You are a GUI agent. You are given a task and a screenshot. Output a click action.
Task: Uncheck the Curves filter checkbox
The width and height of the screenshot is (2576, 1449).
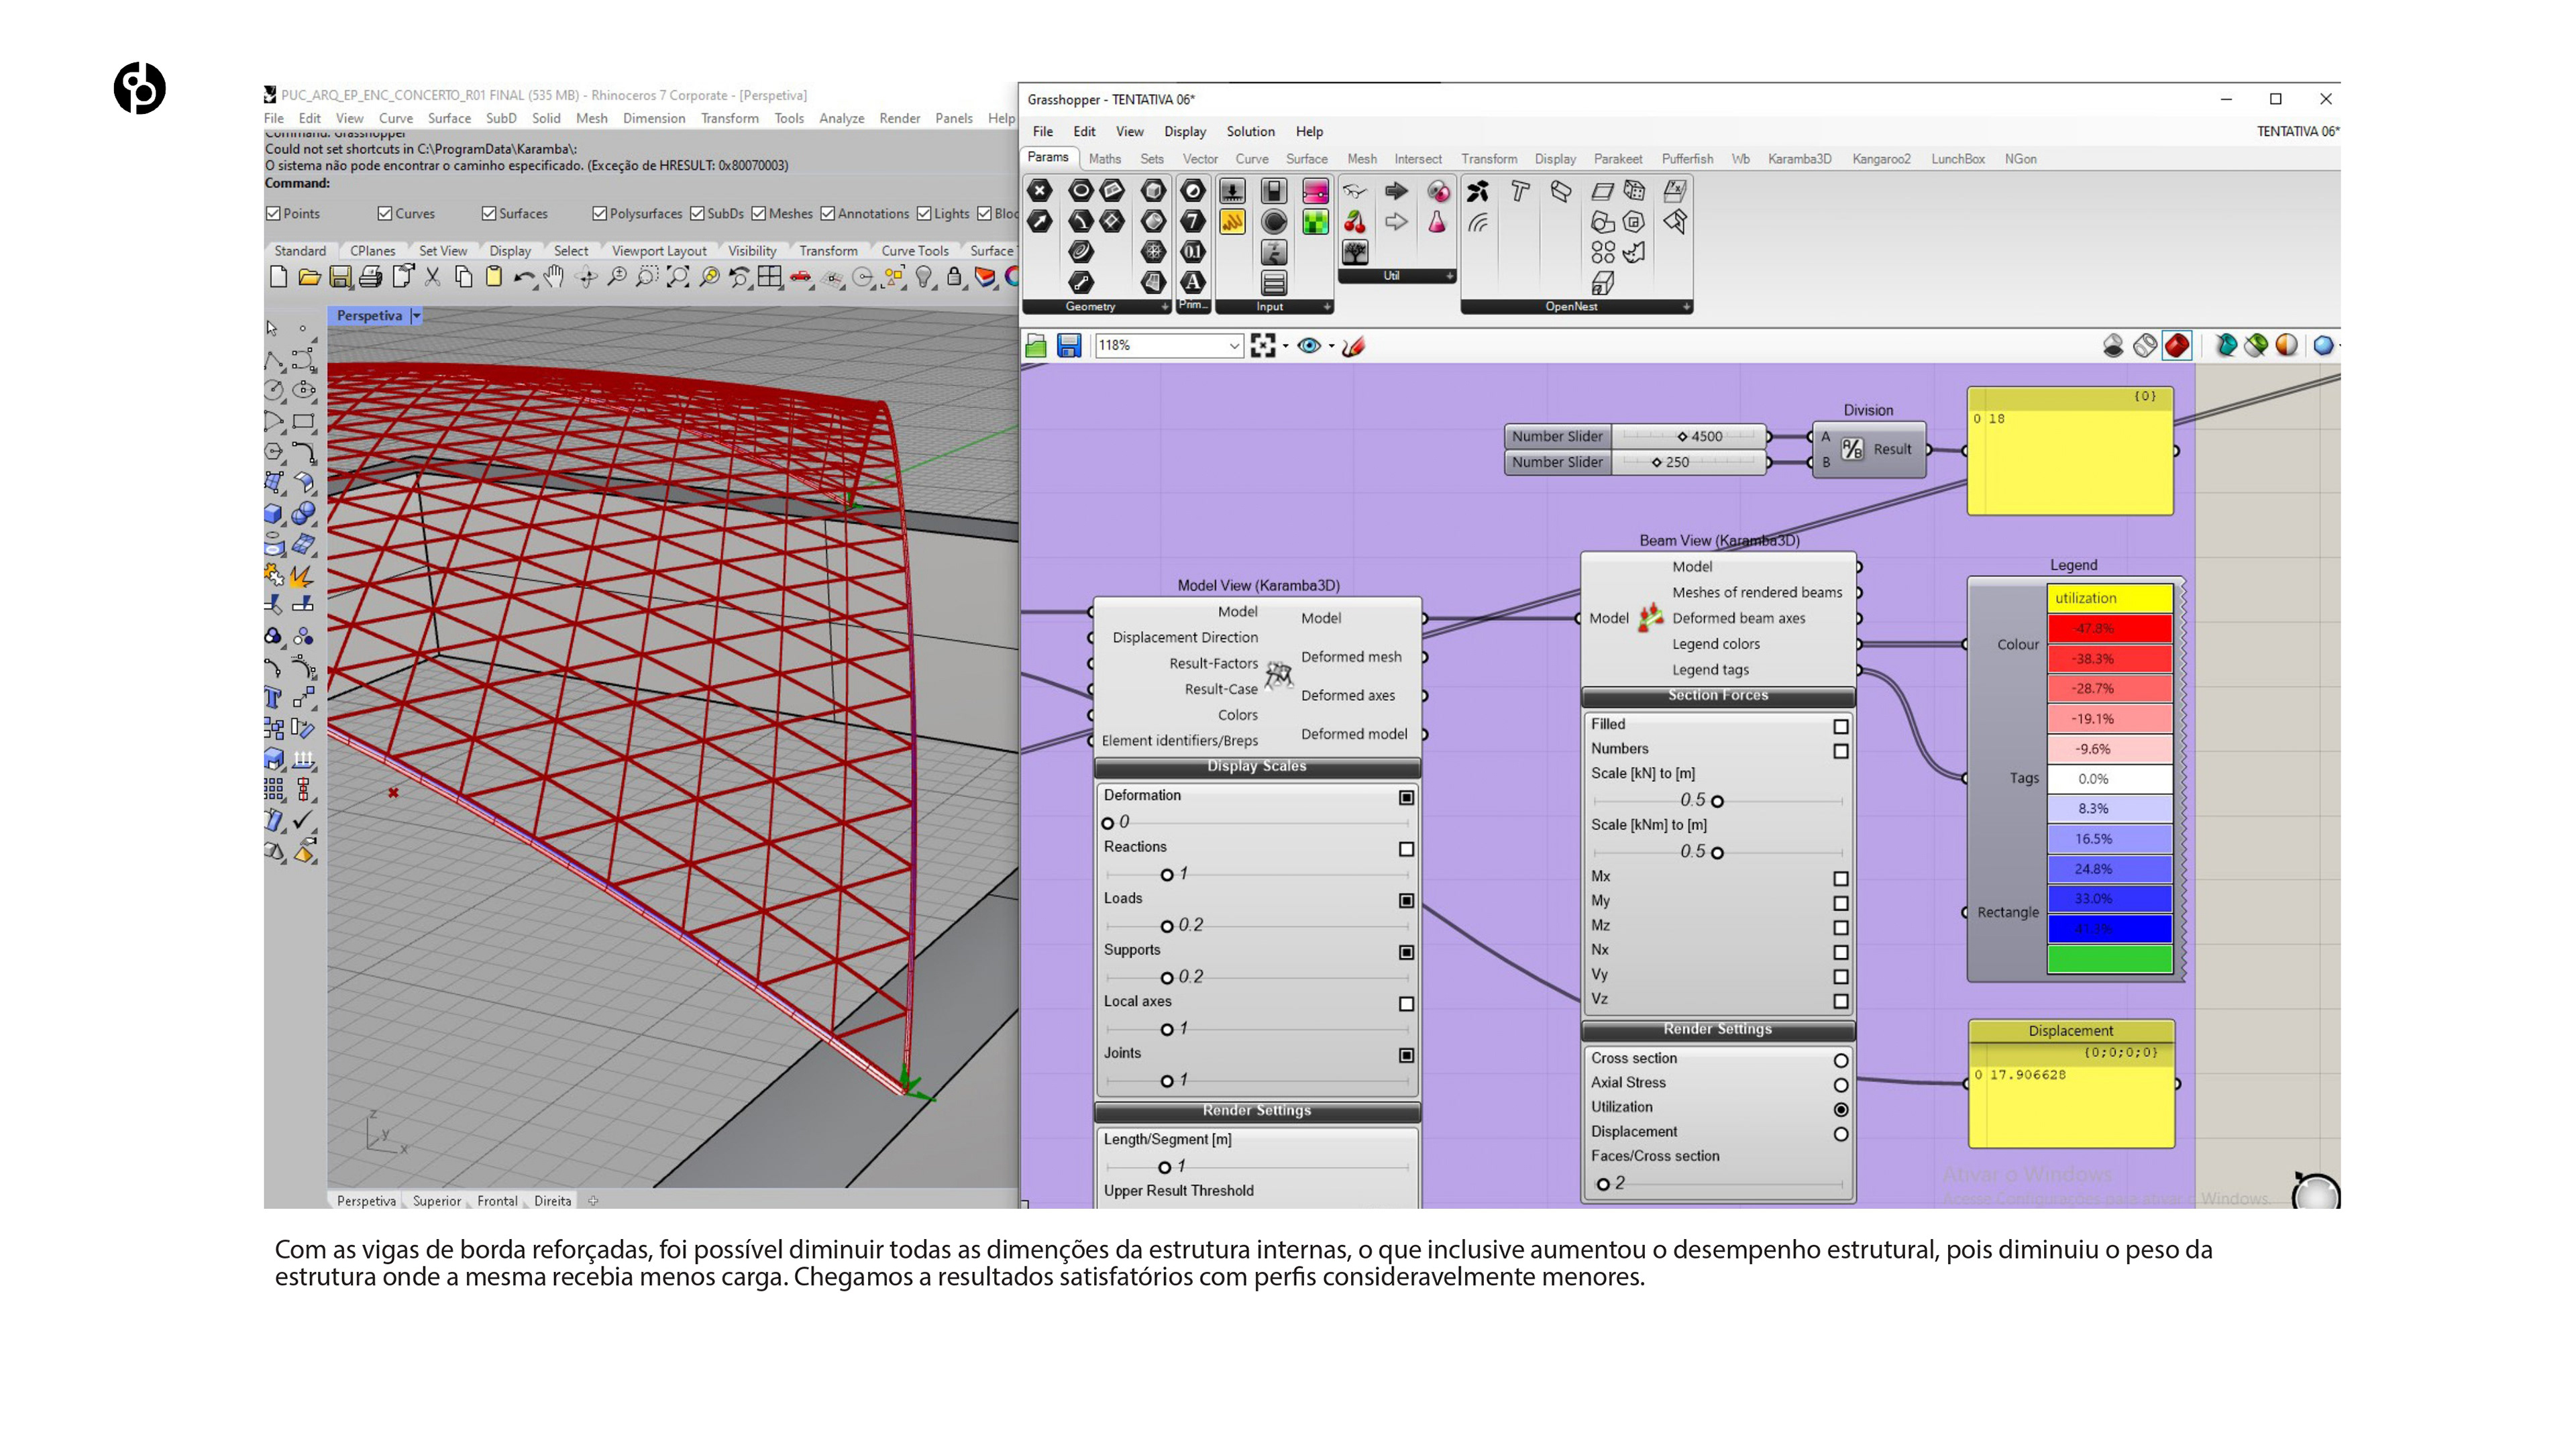coord(385,213)
